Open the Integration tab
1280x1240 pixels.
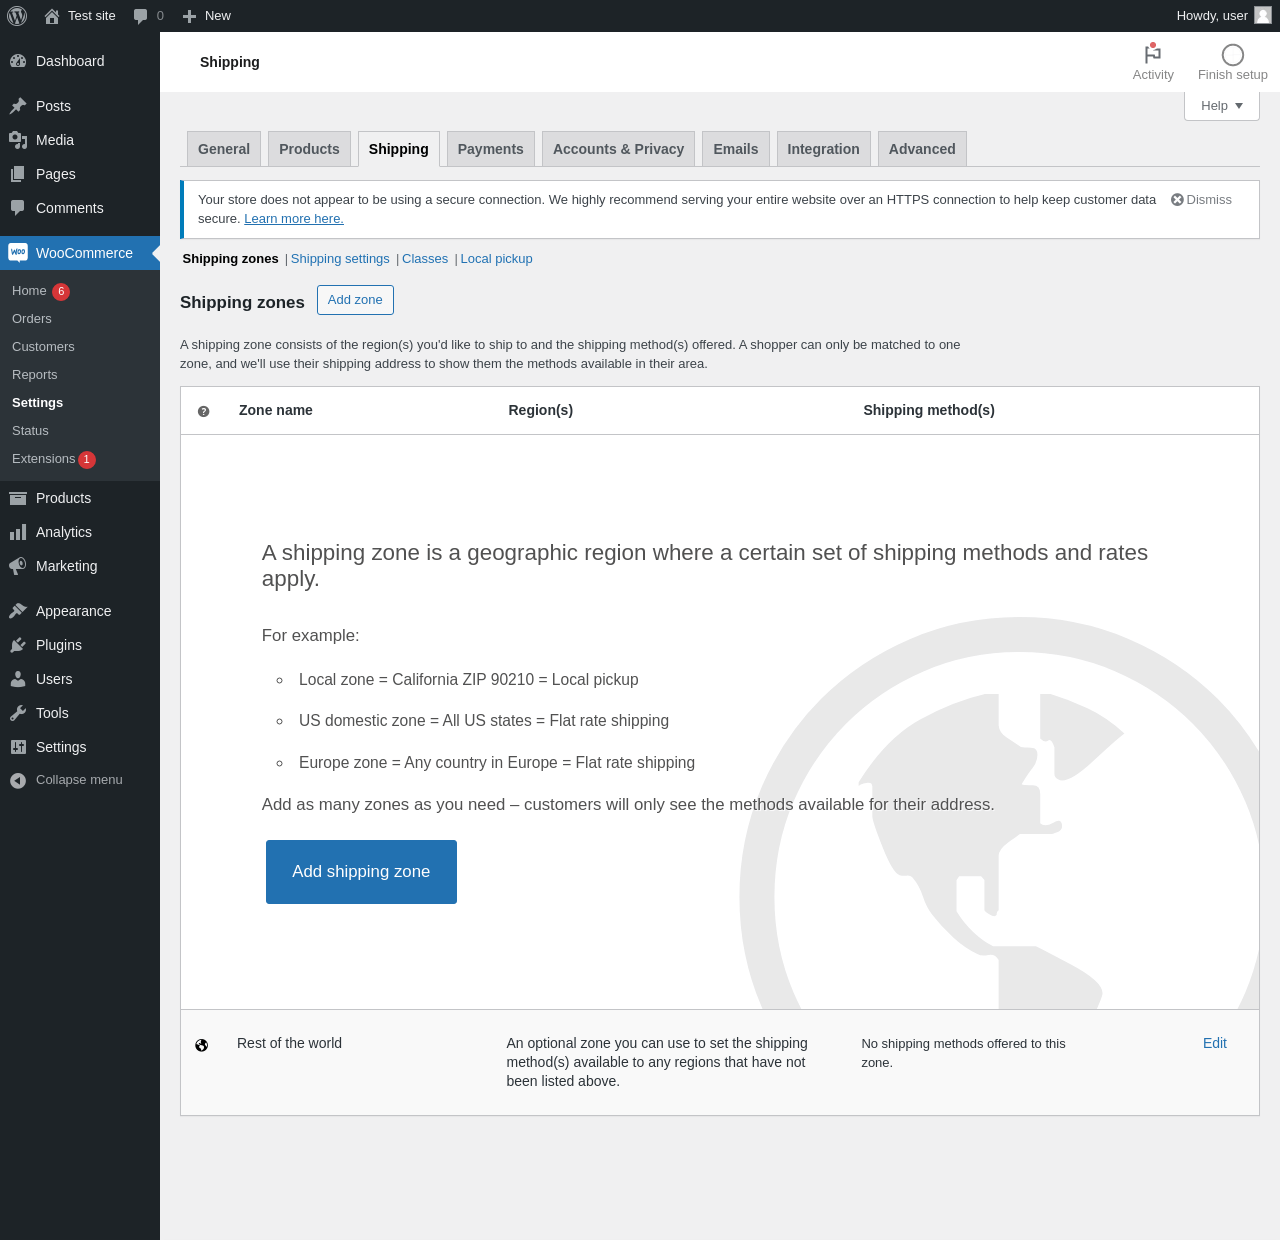pyautogui.click(x=824, y=149)
